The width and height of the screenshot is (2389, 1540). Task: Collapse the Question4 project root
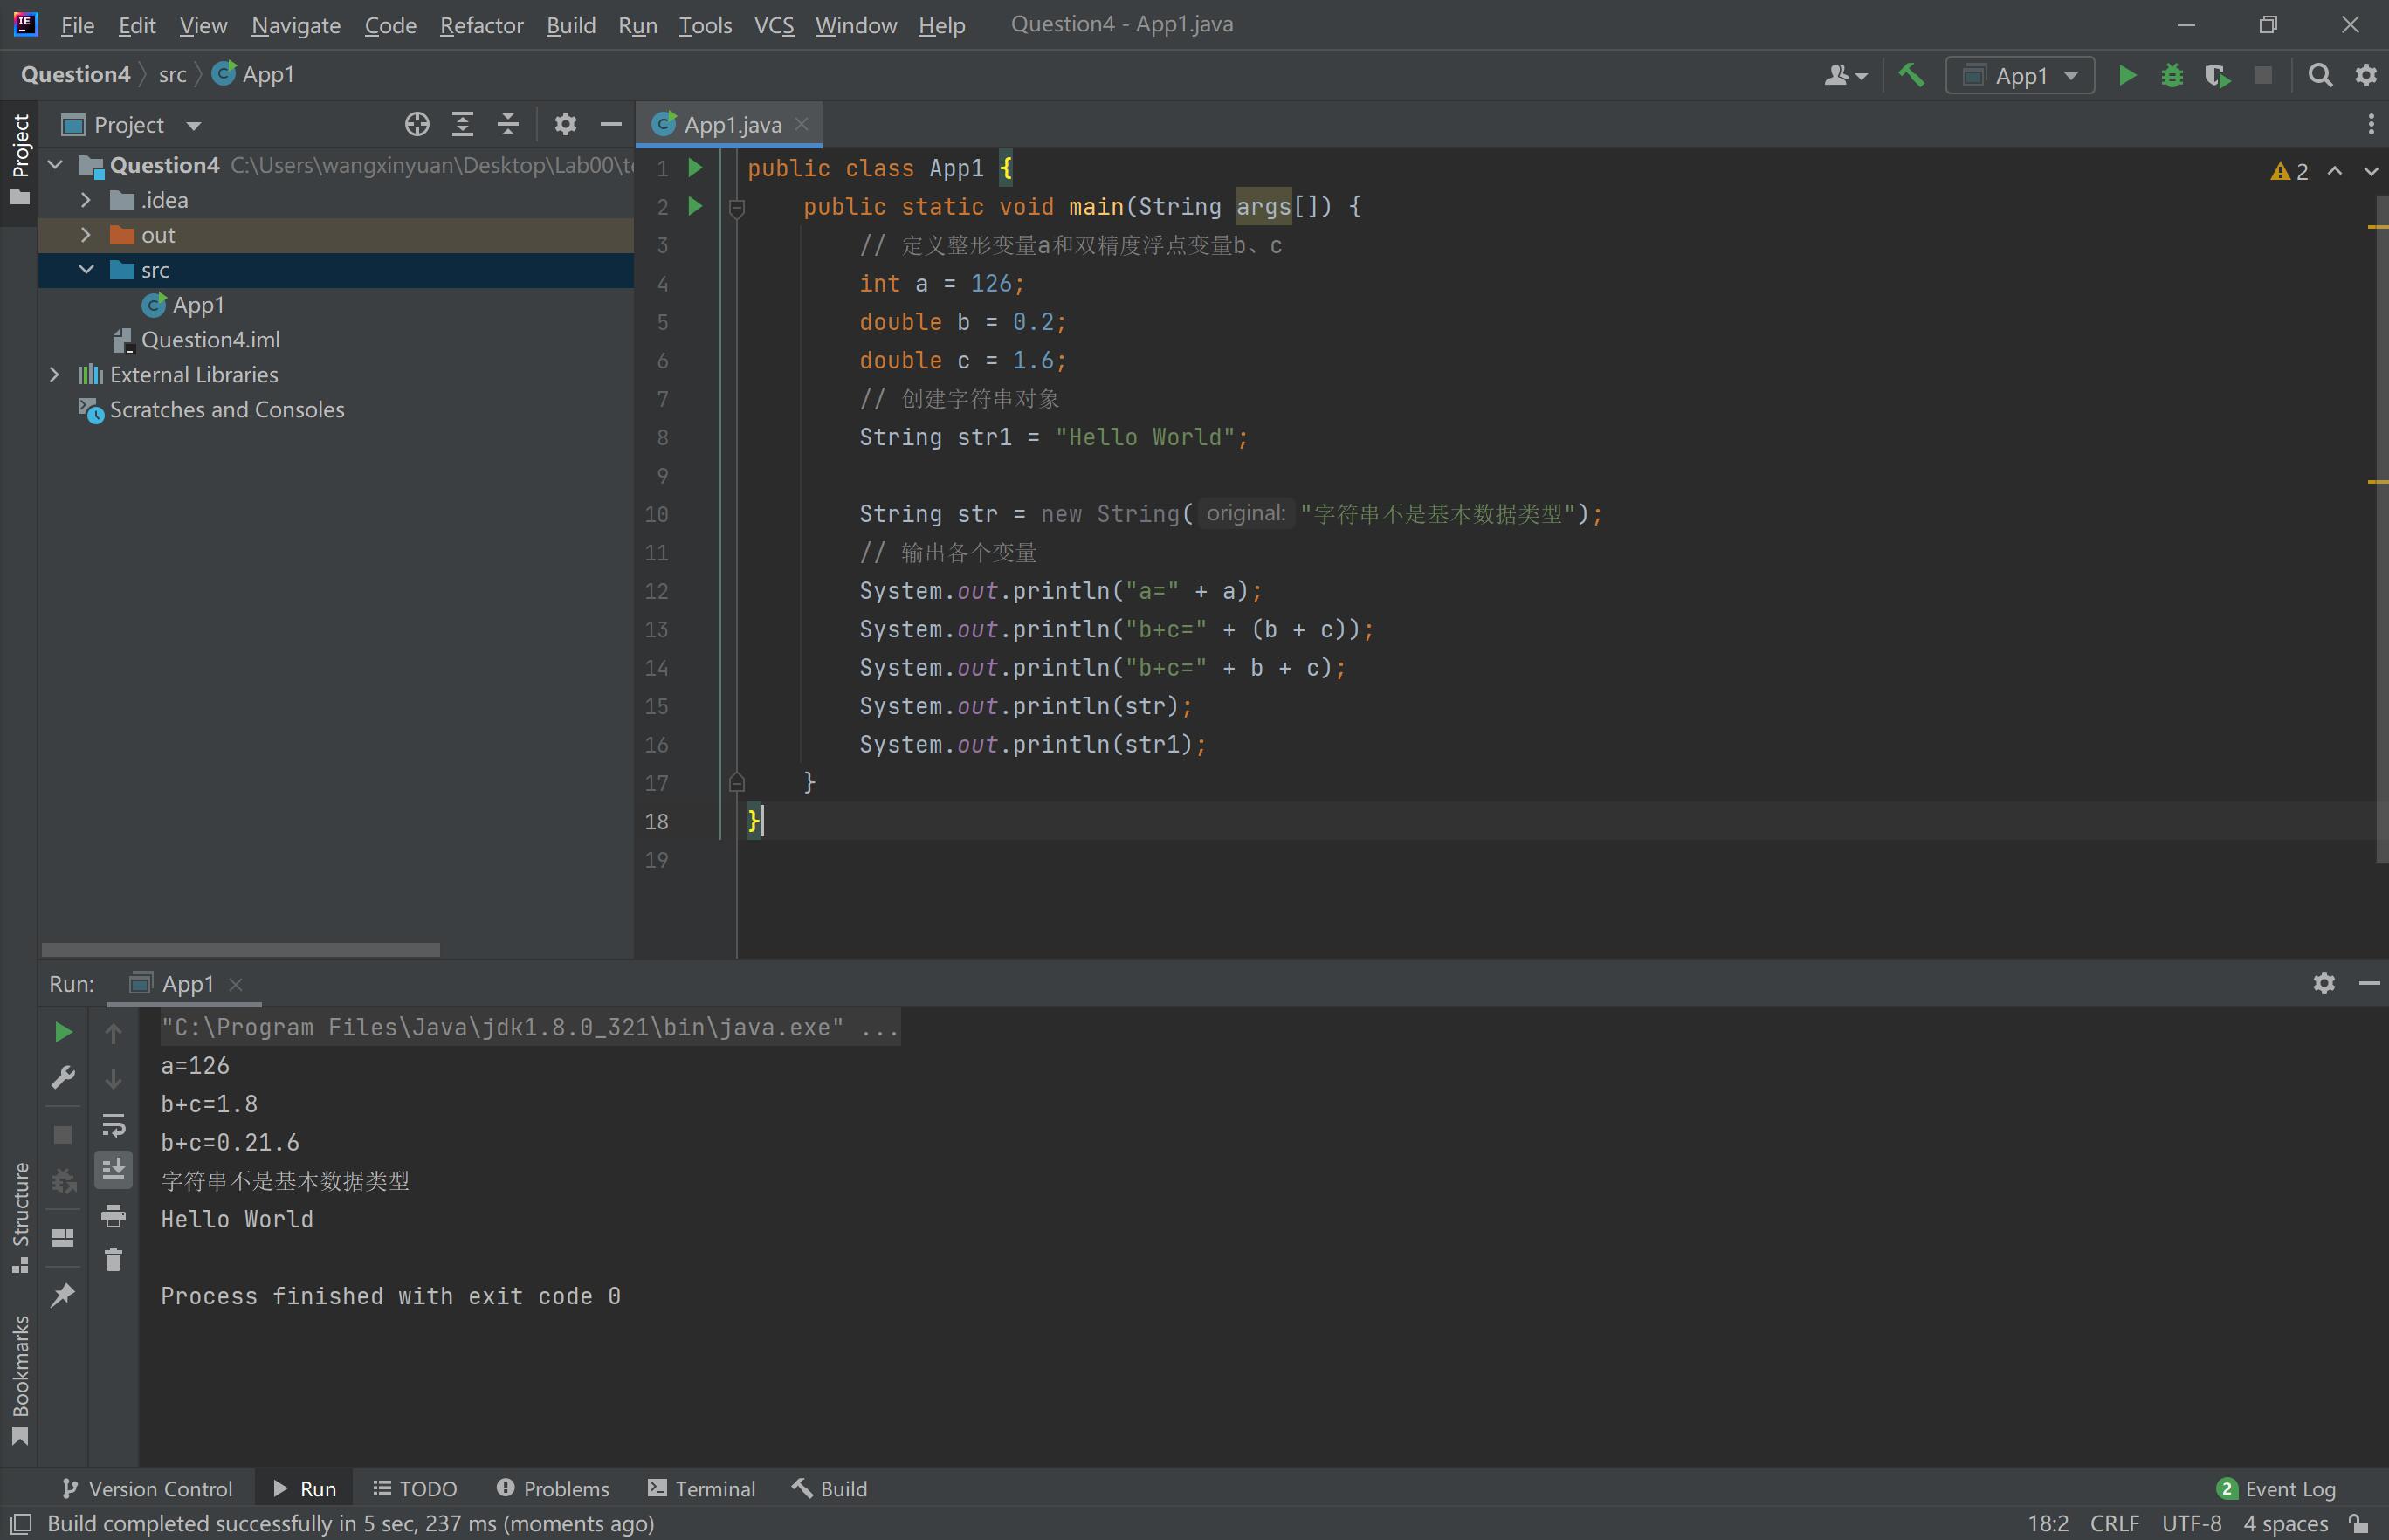pyautogui.click(x=56, y=165)
